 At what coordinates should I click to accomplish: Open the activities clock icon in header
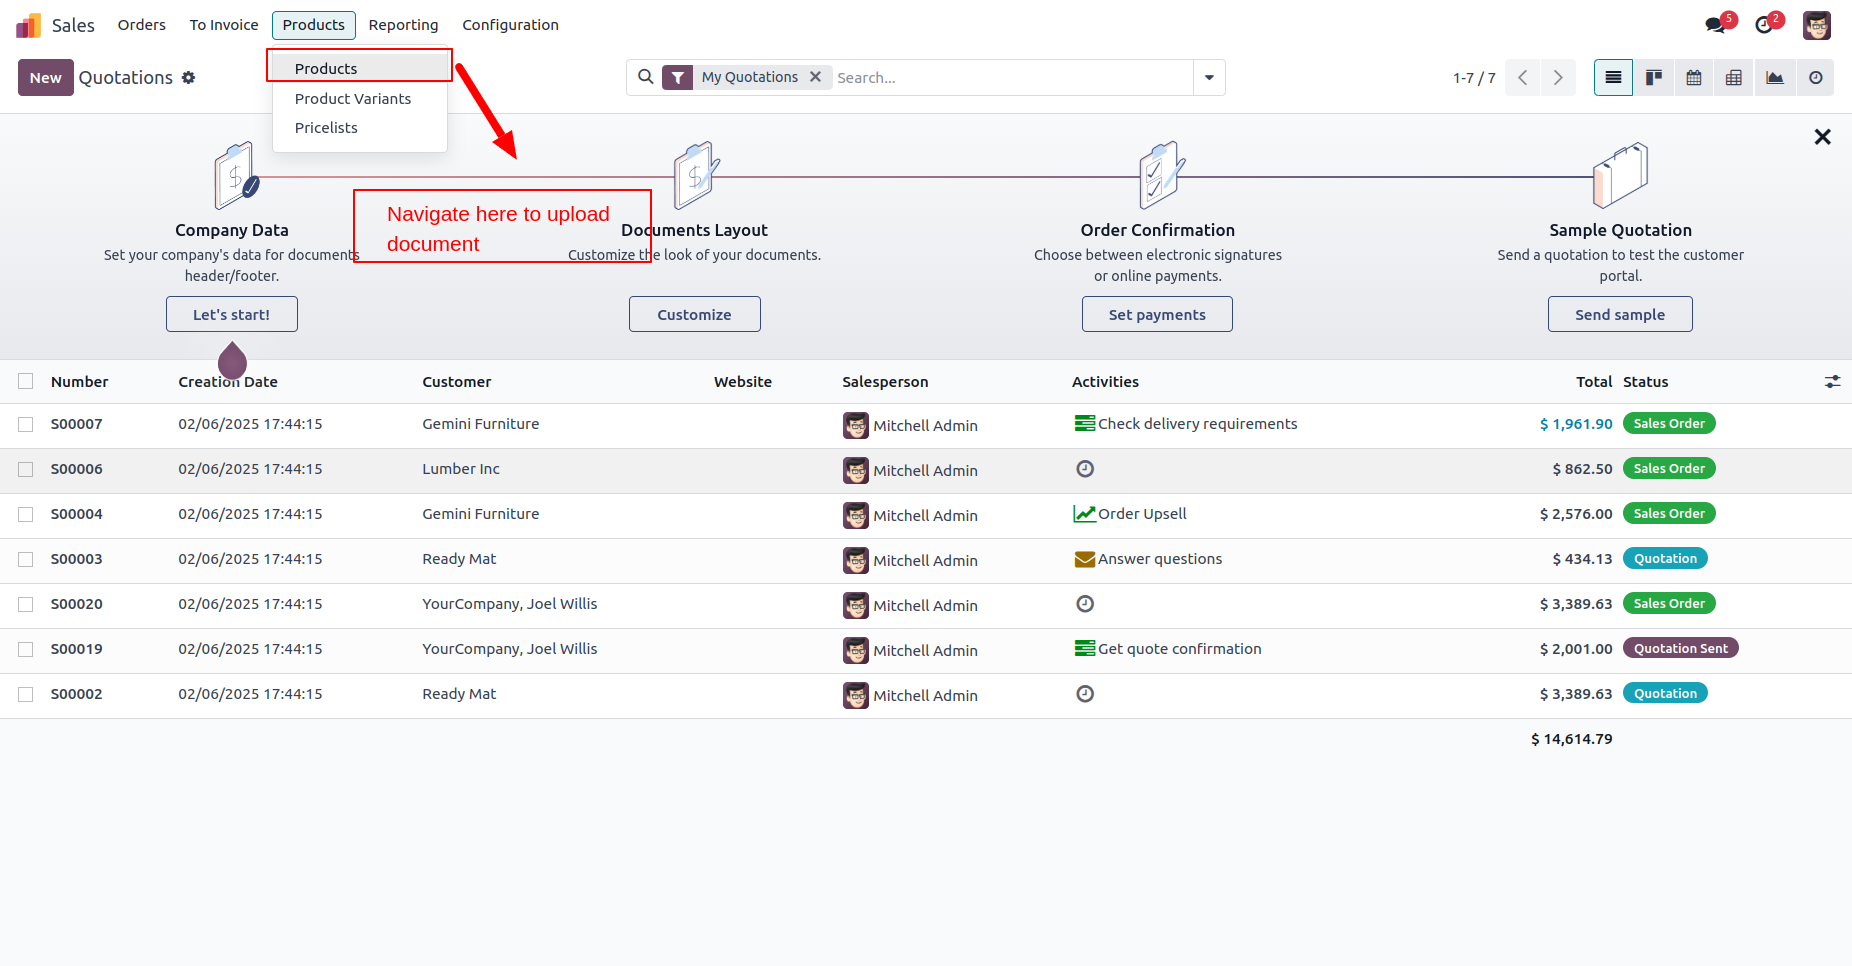[1764, 25]
